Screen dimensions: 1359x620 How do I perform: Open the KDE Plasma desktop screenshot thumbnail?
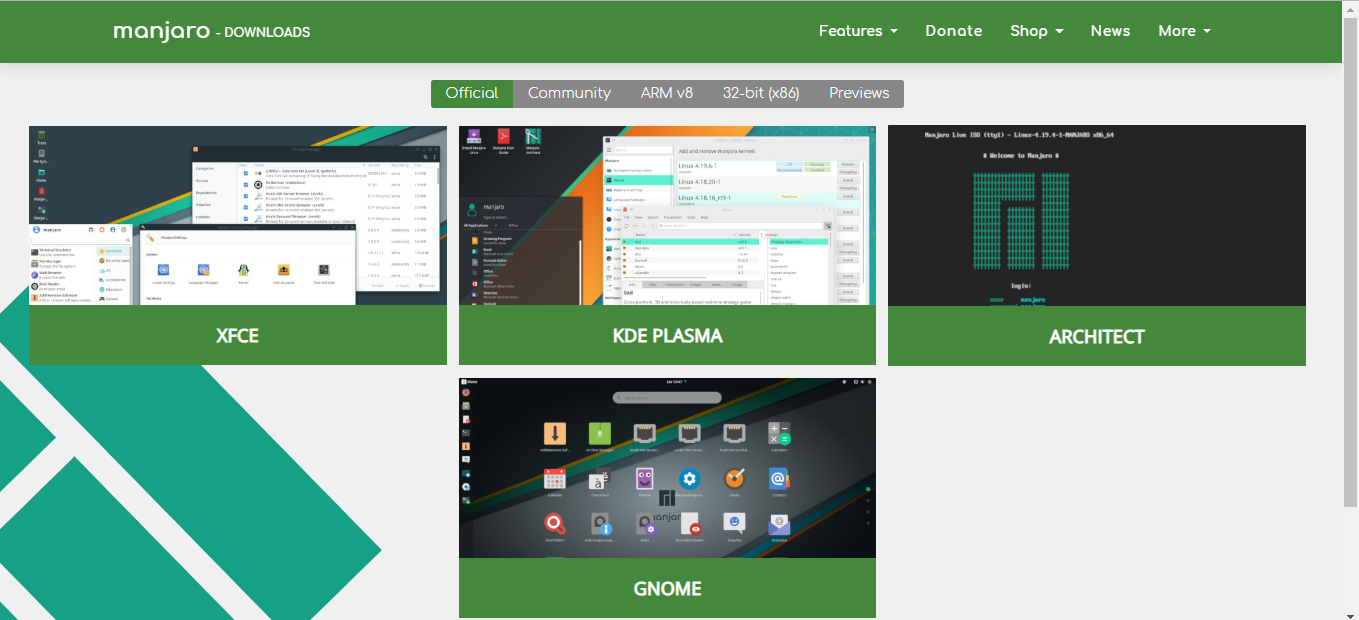tap(667, 216)
